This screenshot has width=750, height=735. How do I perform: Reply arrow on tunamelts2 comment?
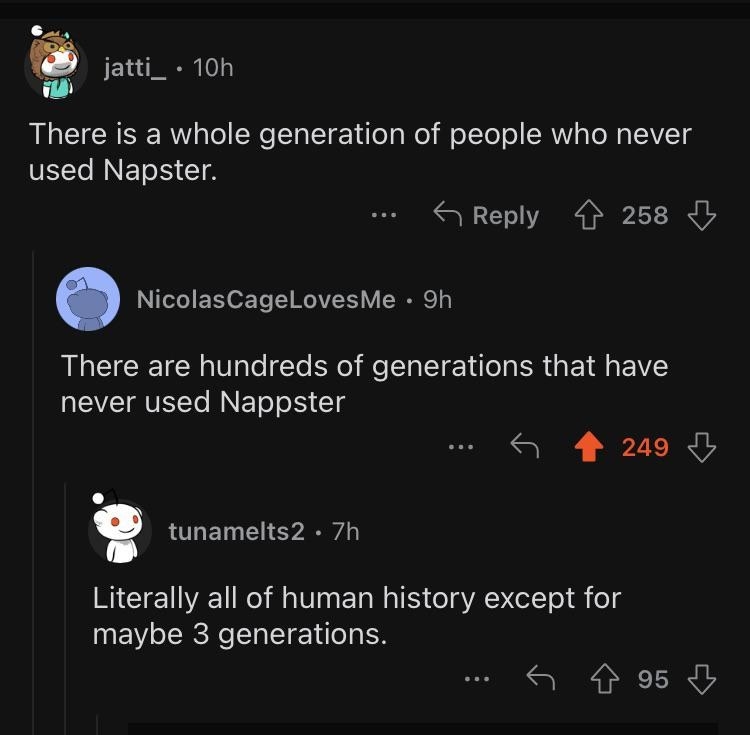[x=540, y=679]
